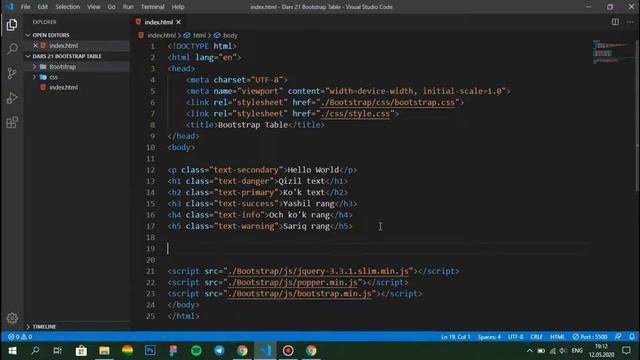Click the editor vertical scrollbar
Viewport: 640px width, 360px height.
click(637, 116)
